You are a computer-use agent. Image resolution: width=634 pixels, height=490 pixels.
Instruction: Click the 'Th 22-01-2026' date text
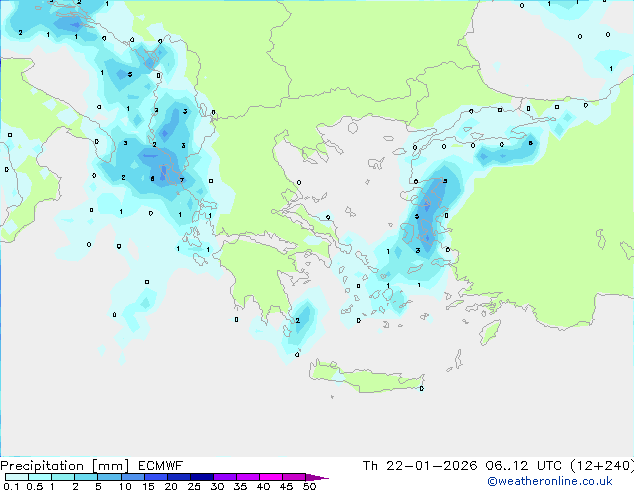tap(420, 466)
